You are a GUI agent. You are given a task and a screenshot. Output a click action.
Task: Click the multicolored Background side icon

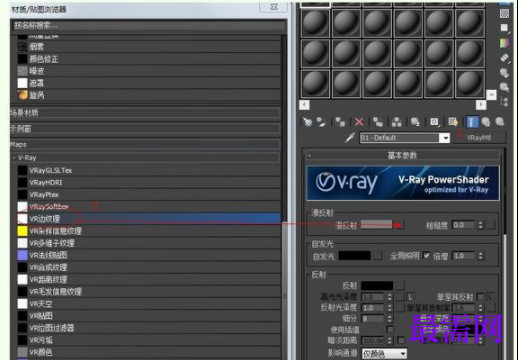coord(504,43)
